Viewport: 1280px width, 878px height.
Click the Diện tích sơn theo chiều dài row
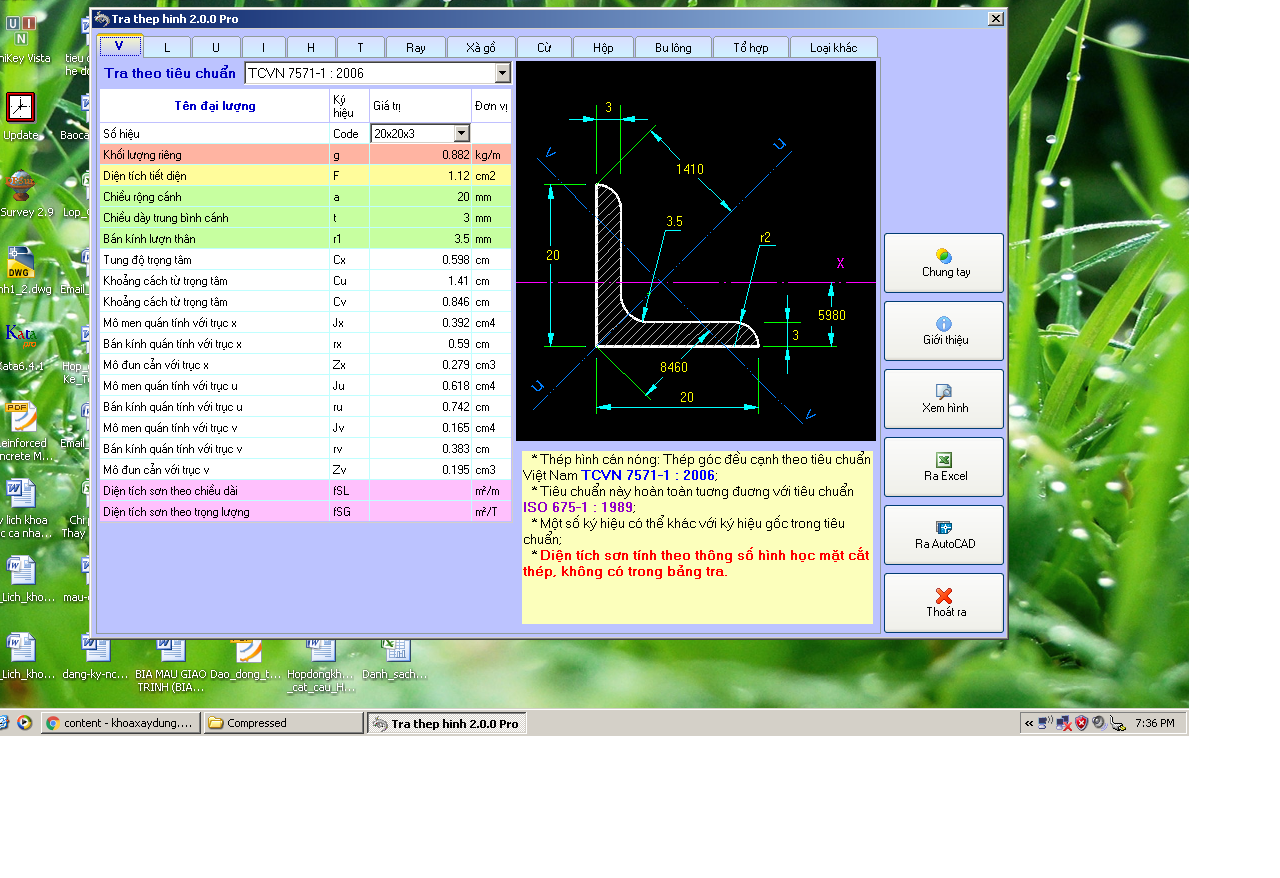pos(306,491)
